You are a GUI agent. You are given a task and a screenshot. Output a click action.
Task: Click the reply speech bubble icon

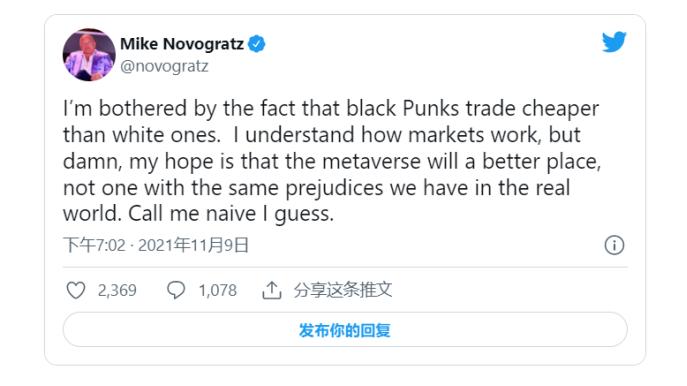[x=176, y=290]
